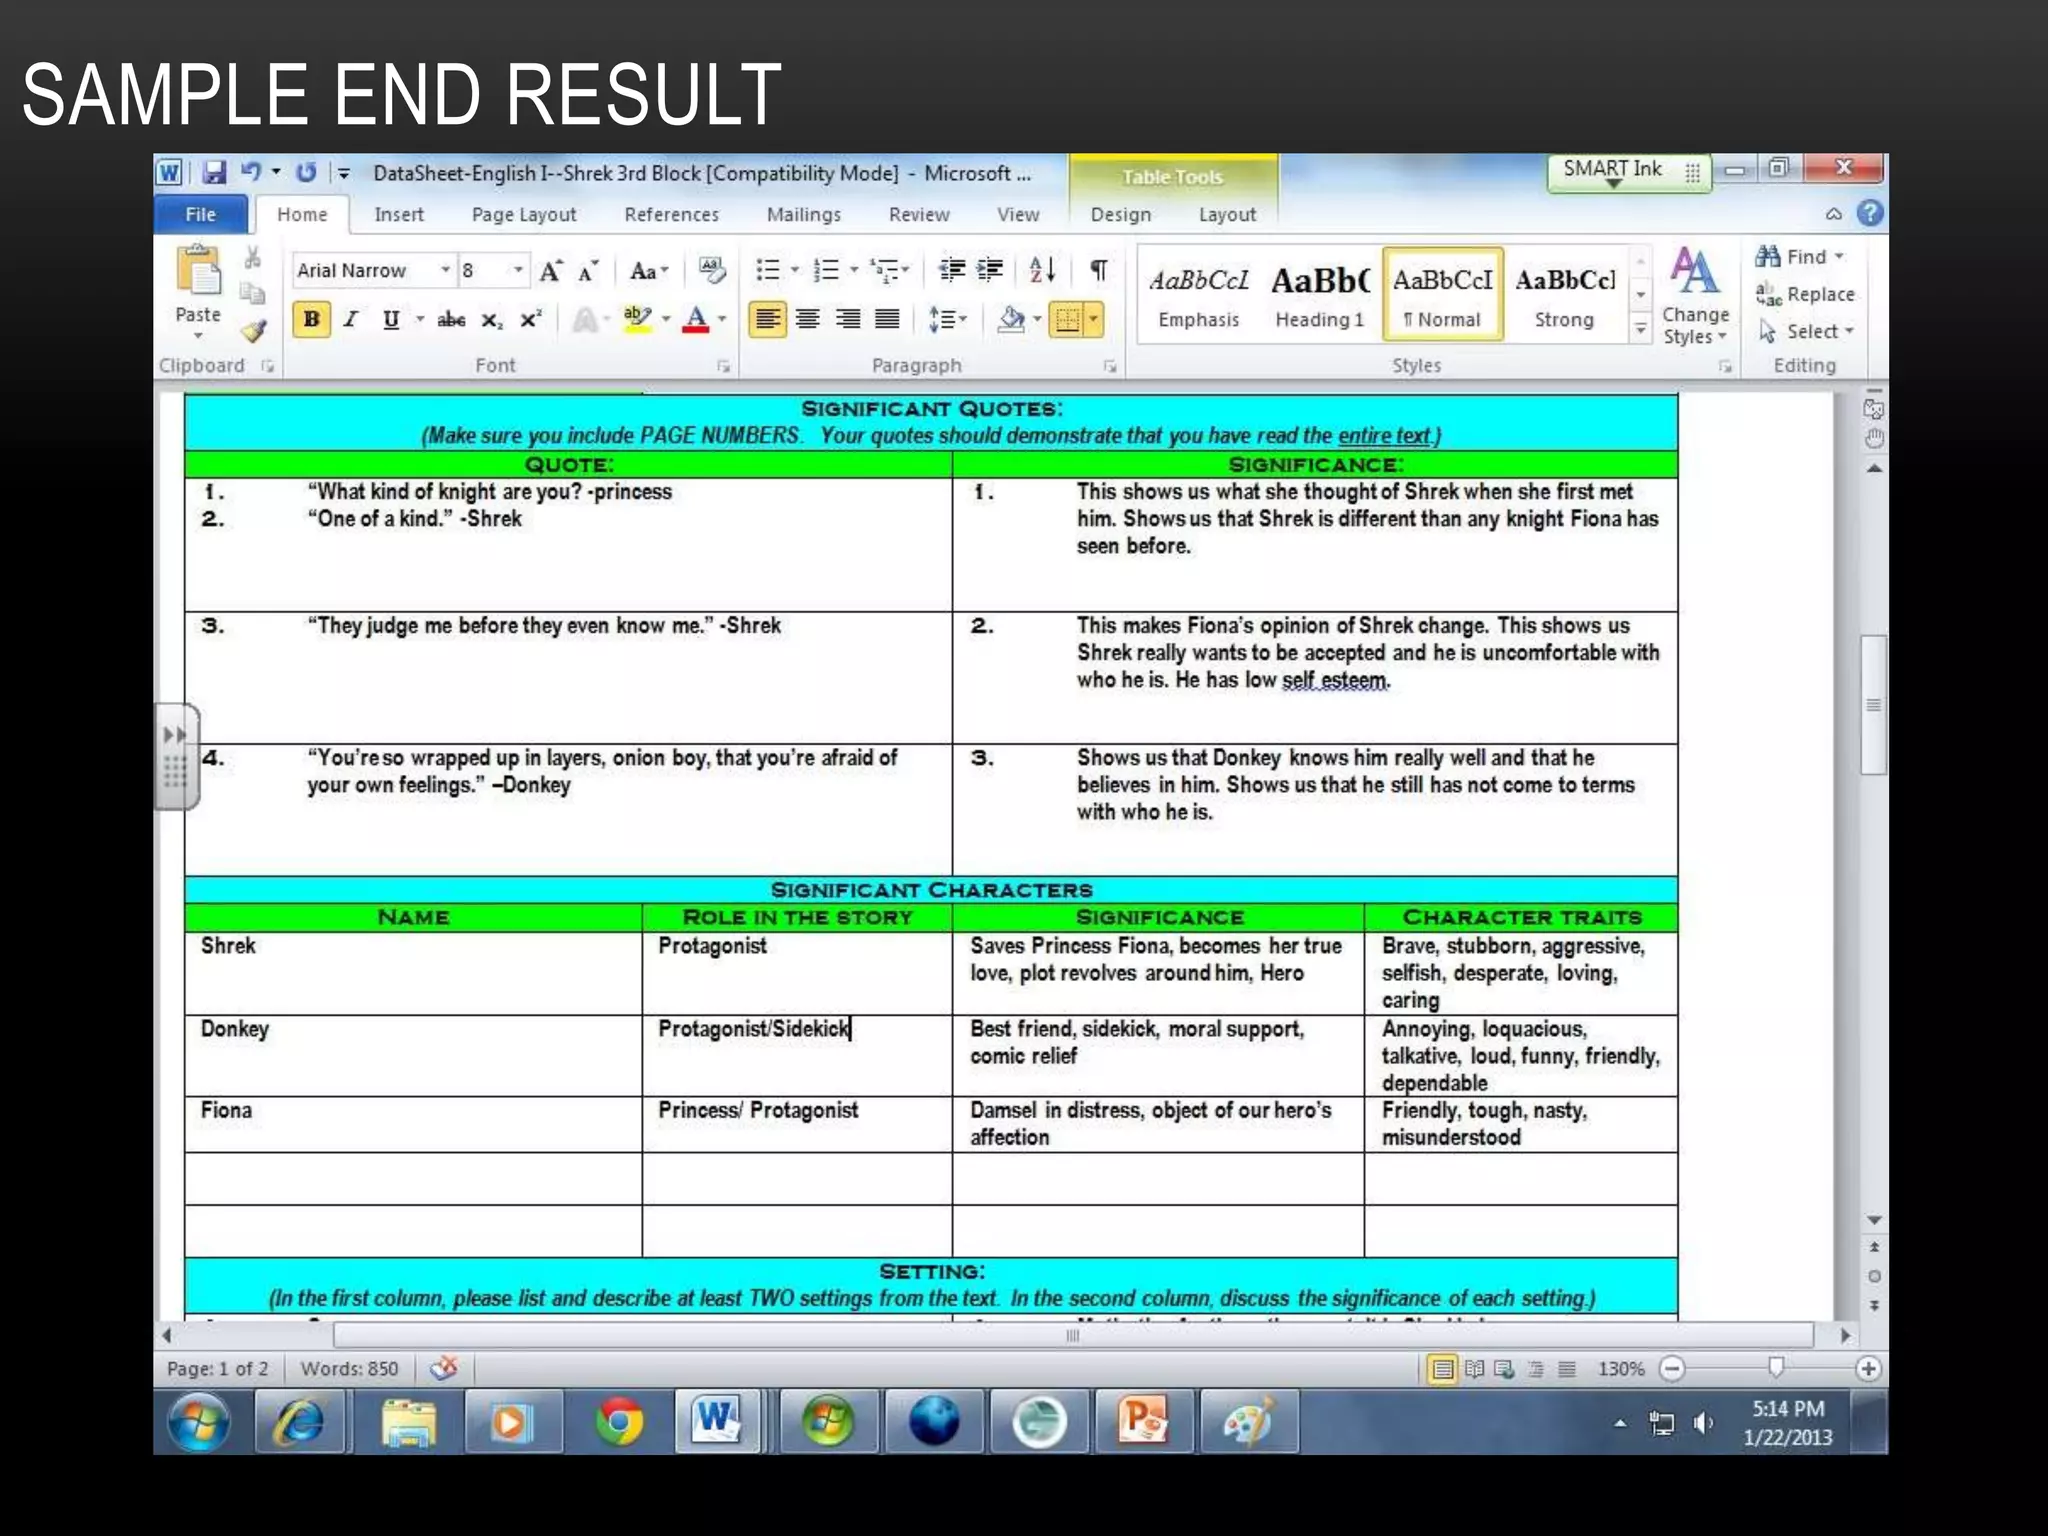Click the Bullets list icon
Image resolution: width=2048 pixels, height=1536 pixels.
tap(768, 270)
